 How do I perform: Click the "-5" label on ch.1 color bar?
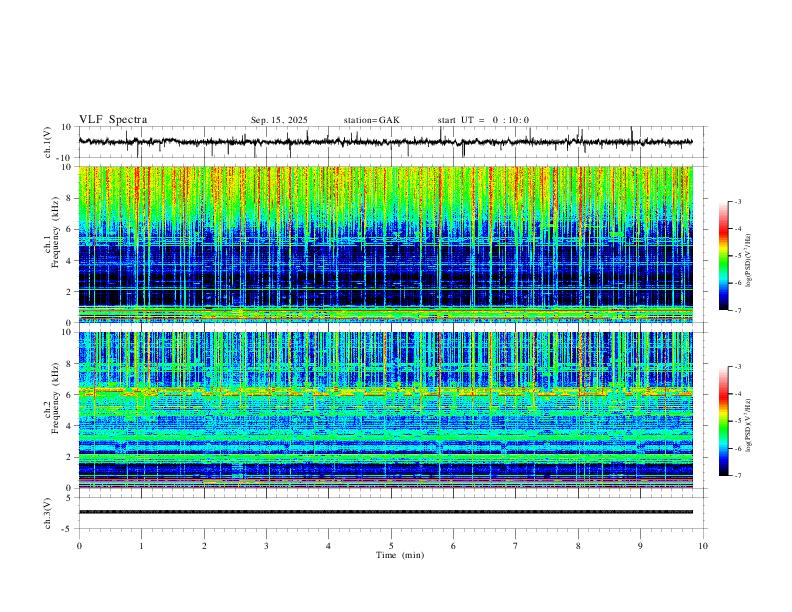(x=738, y=256)
